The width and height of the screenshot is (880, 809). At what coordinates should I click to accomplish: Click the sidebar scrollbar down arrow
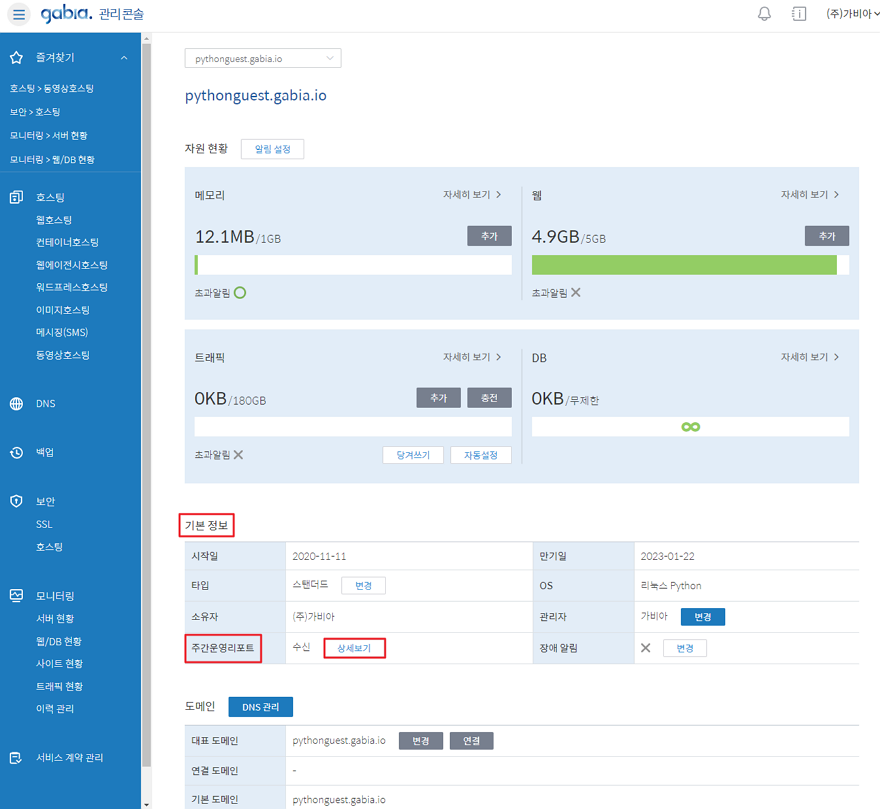(146, 805)
